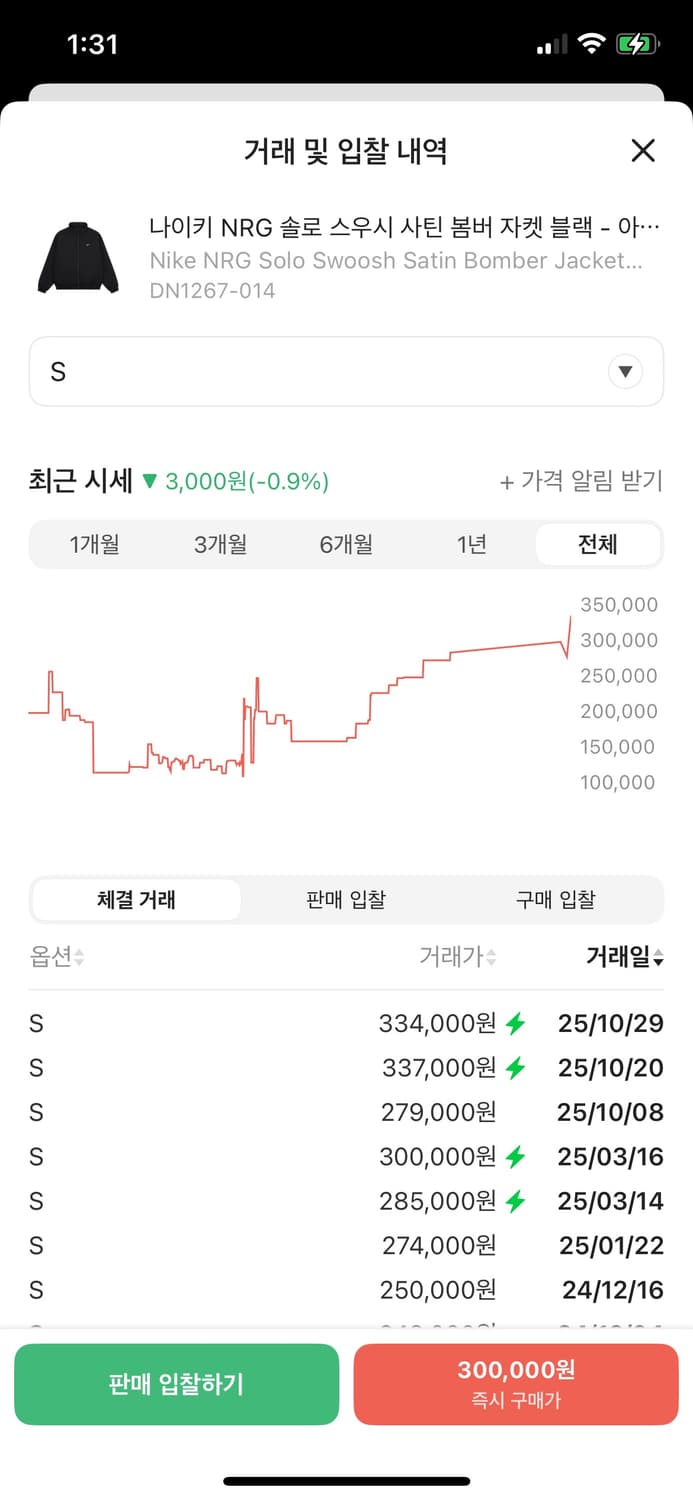Tap the green 판매 입찰하기 button
The image size is (693, 1500).
click(x=176, y=1384)
